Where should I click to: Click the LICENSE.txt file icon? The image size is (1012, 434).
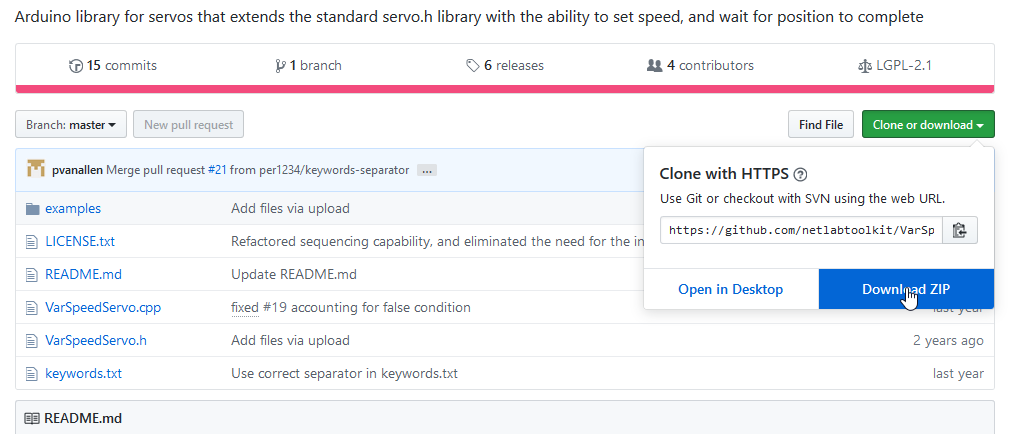[32, 241]
